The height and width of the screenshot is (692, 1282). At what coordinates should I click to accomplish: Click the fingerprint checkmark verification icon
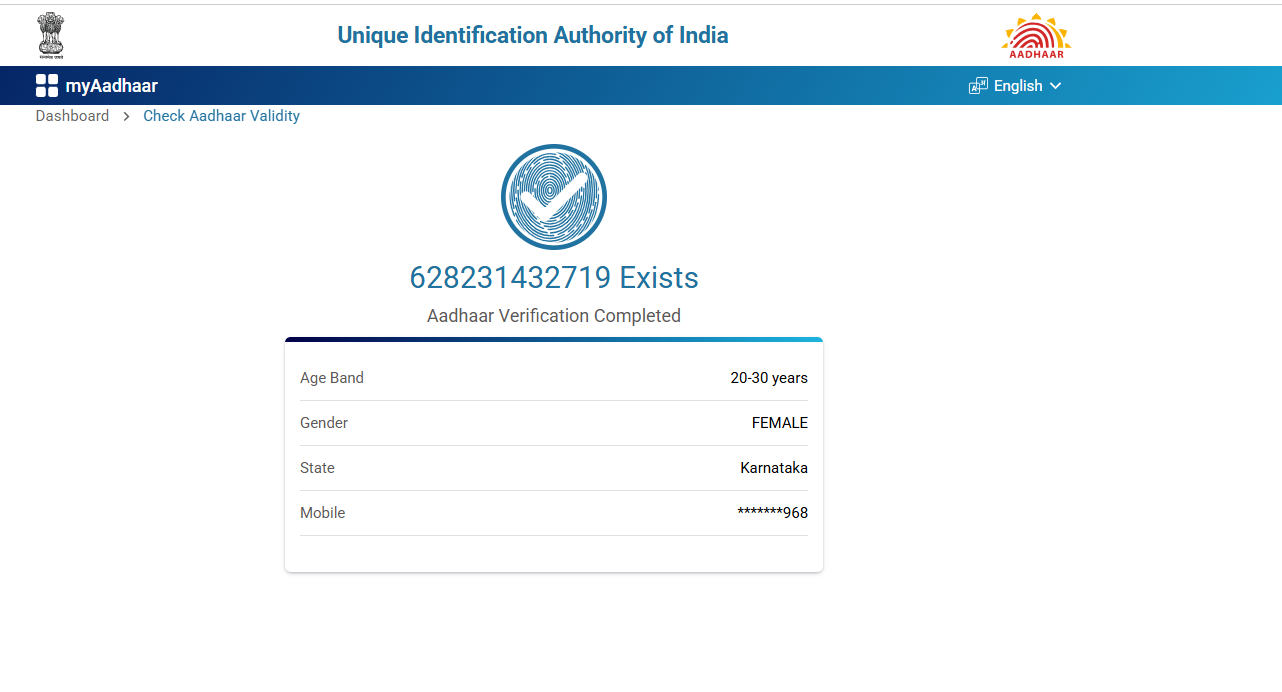pos(554,197)
